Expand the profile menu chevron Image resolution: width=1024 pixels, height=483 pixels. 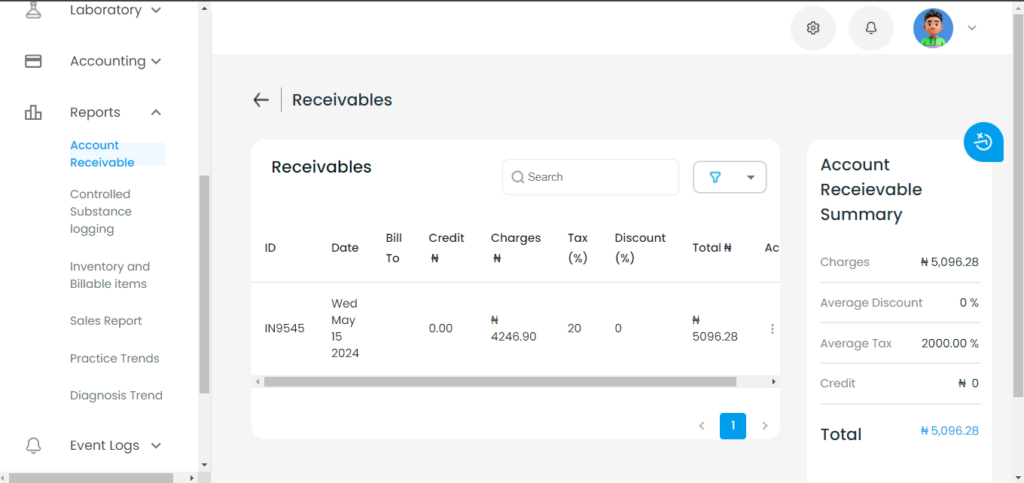[x=972, y=28]
